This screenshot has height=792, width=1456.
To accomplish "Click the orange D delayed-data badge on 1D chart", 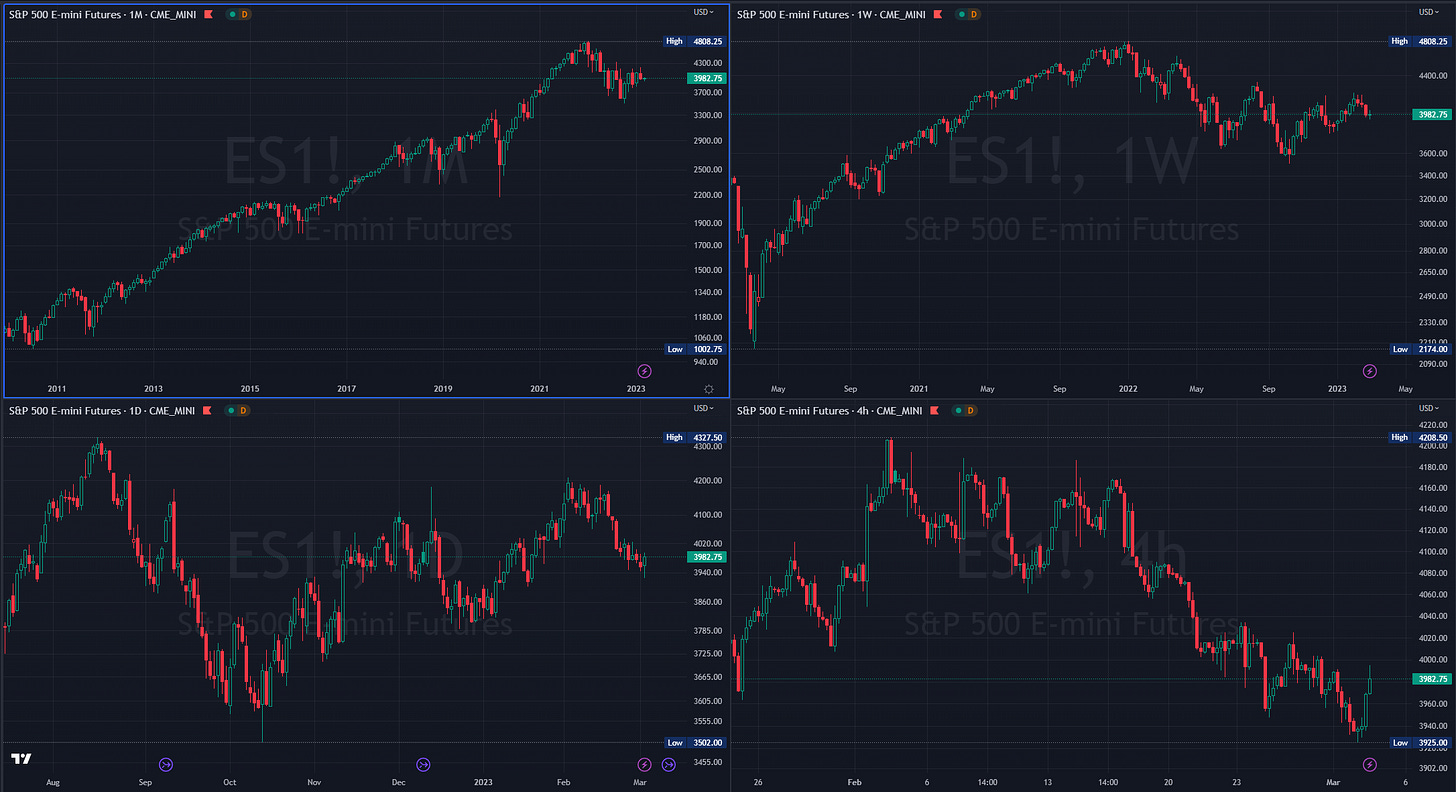I will tap(245, 410).
